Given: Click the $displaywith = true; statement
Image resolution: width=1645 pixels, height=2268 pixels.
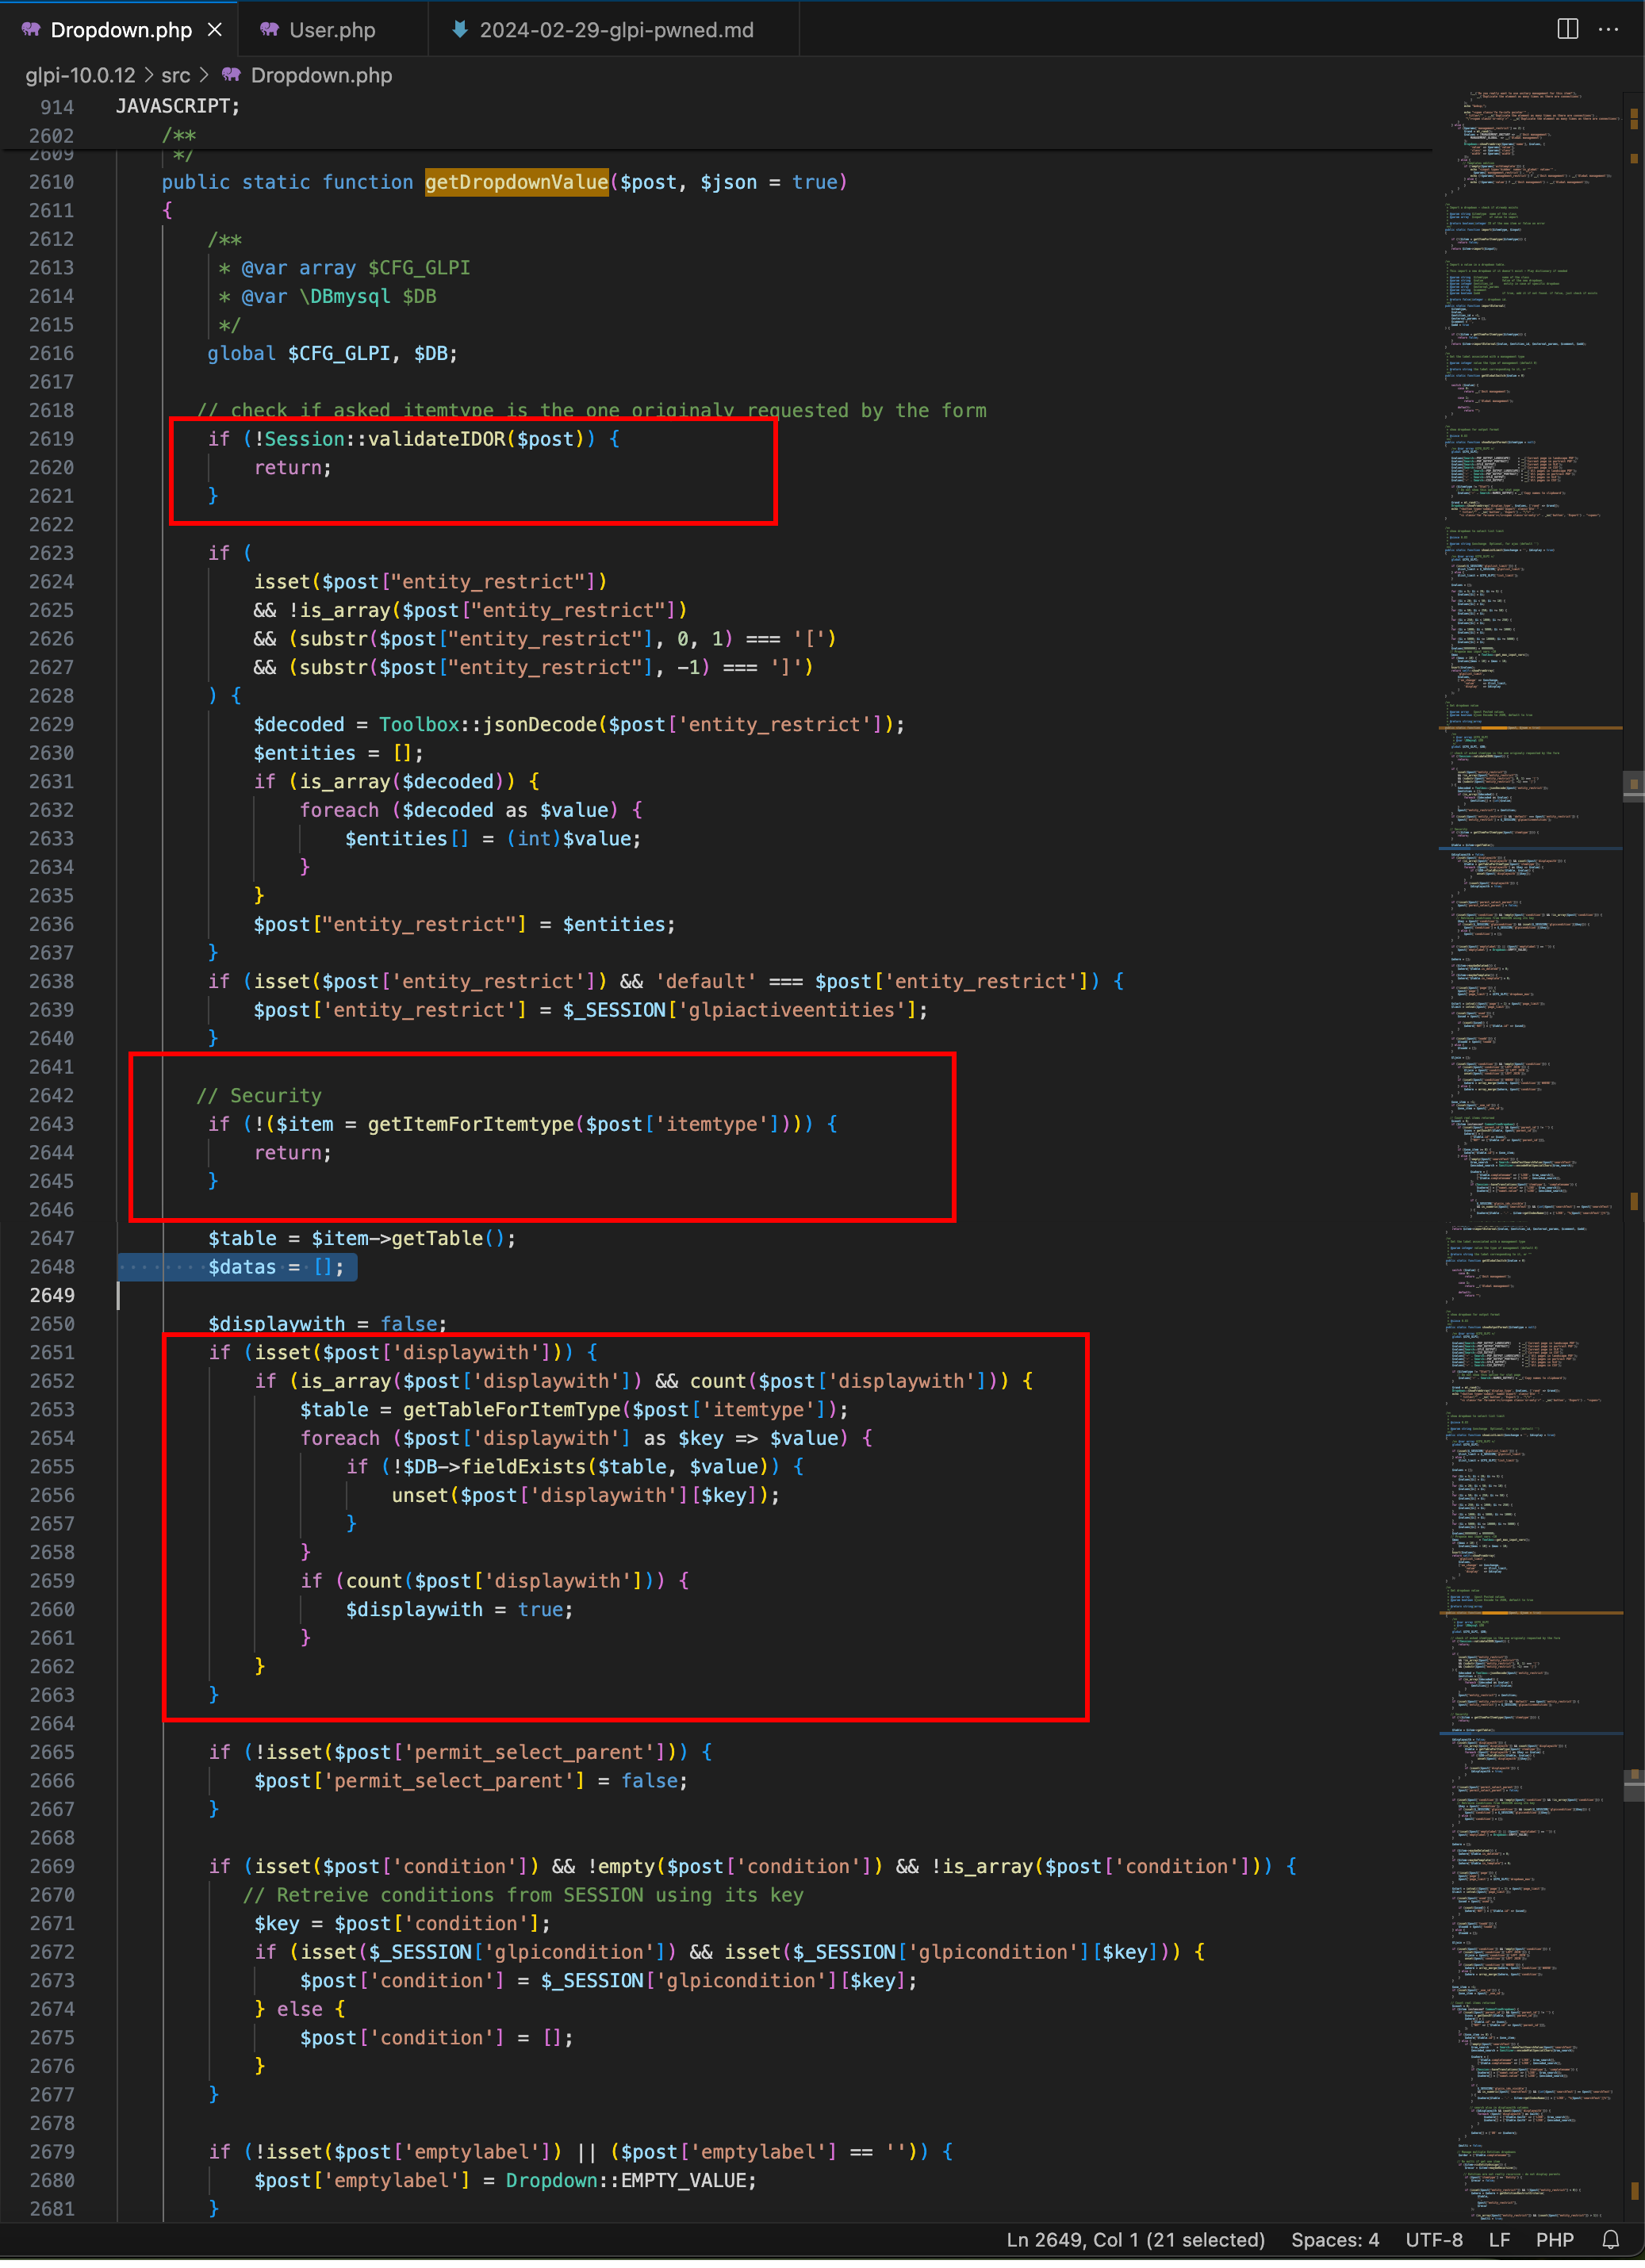Looking at the screenshot, I should point(459,1609).
